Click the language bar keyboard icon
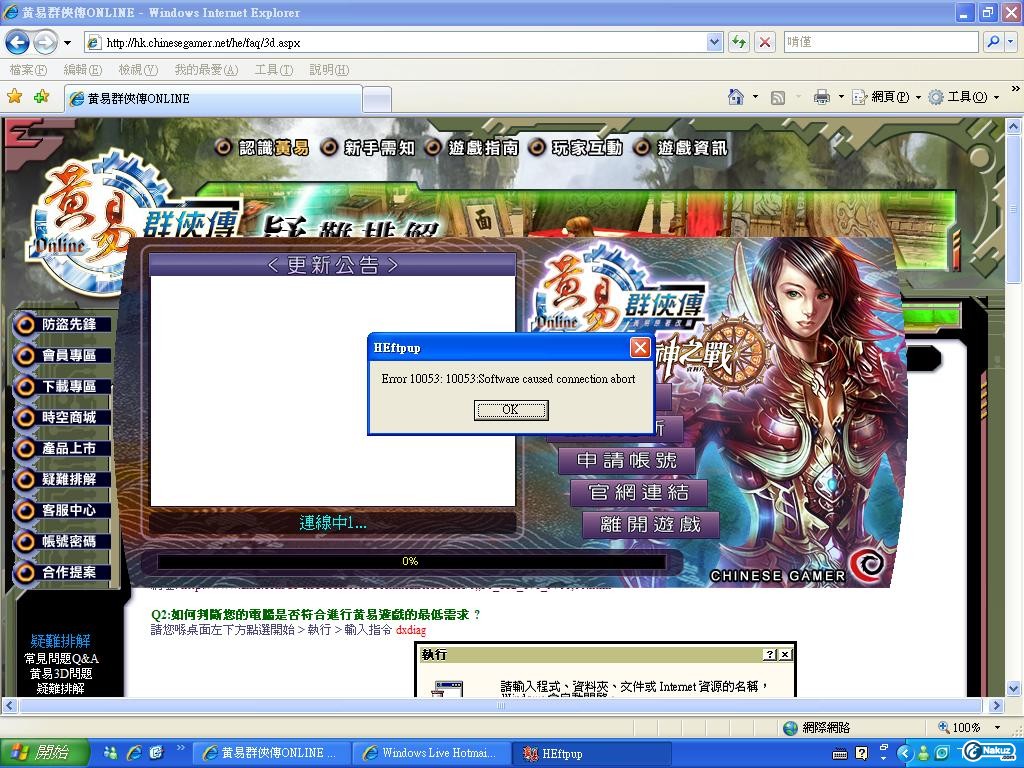 [x=840, y=754]
